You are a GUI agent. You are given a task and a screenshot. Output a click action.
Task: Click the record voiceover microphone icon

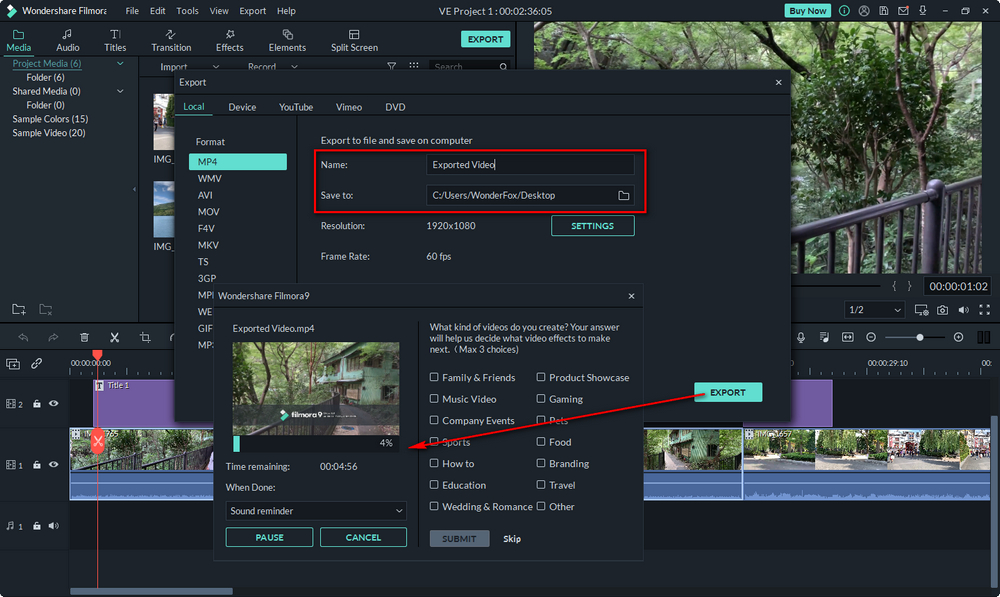801,337
